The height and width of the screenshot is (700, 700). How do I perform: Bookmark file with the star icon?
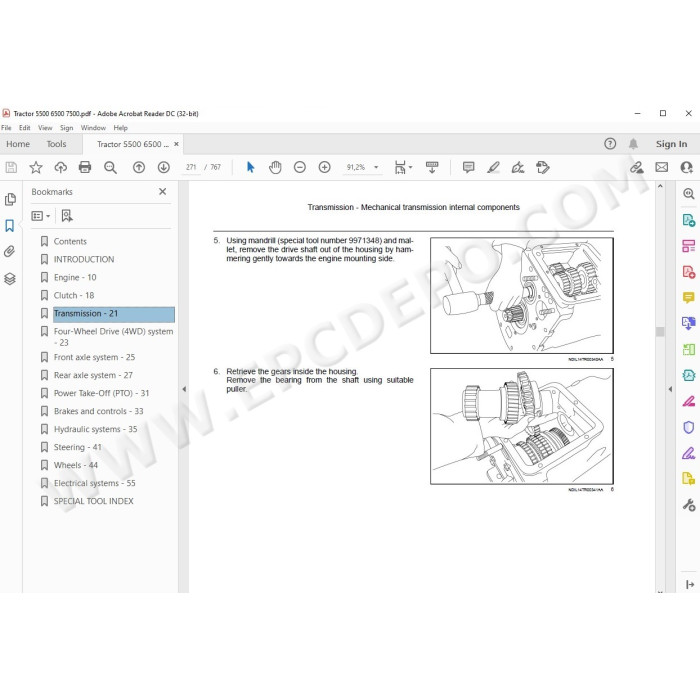(36, 167)
